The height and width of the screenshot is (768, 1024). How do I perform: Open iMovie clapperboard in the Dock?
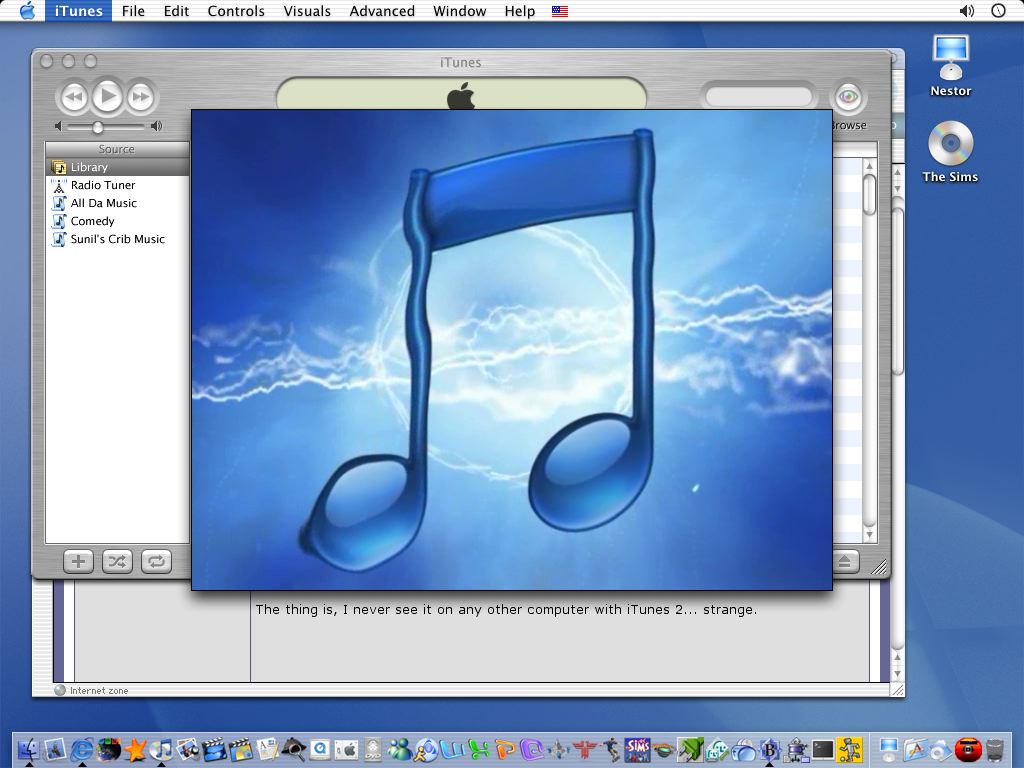pos(214,750)
